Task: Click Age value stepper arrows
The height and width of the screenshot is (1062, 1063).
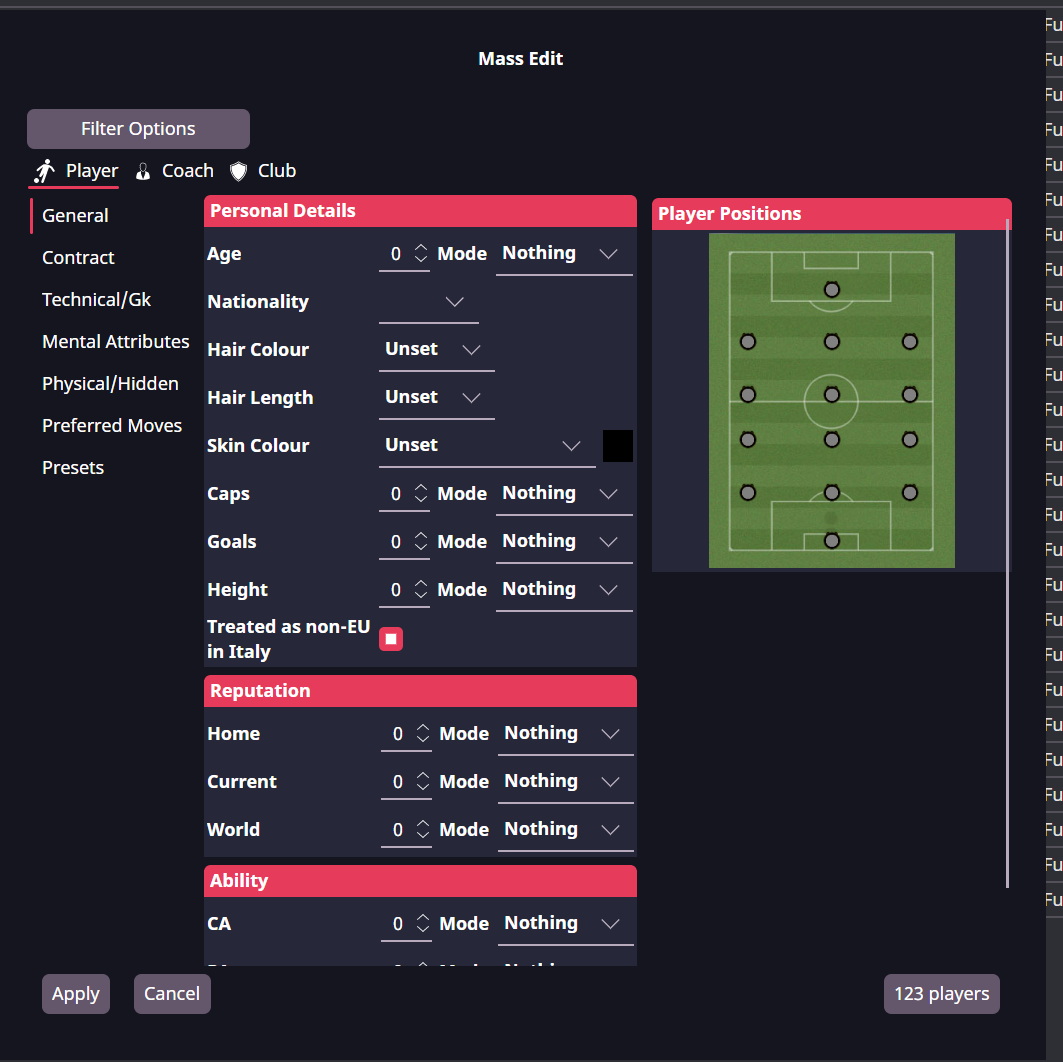Action: [x=420, y=254]
